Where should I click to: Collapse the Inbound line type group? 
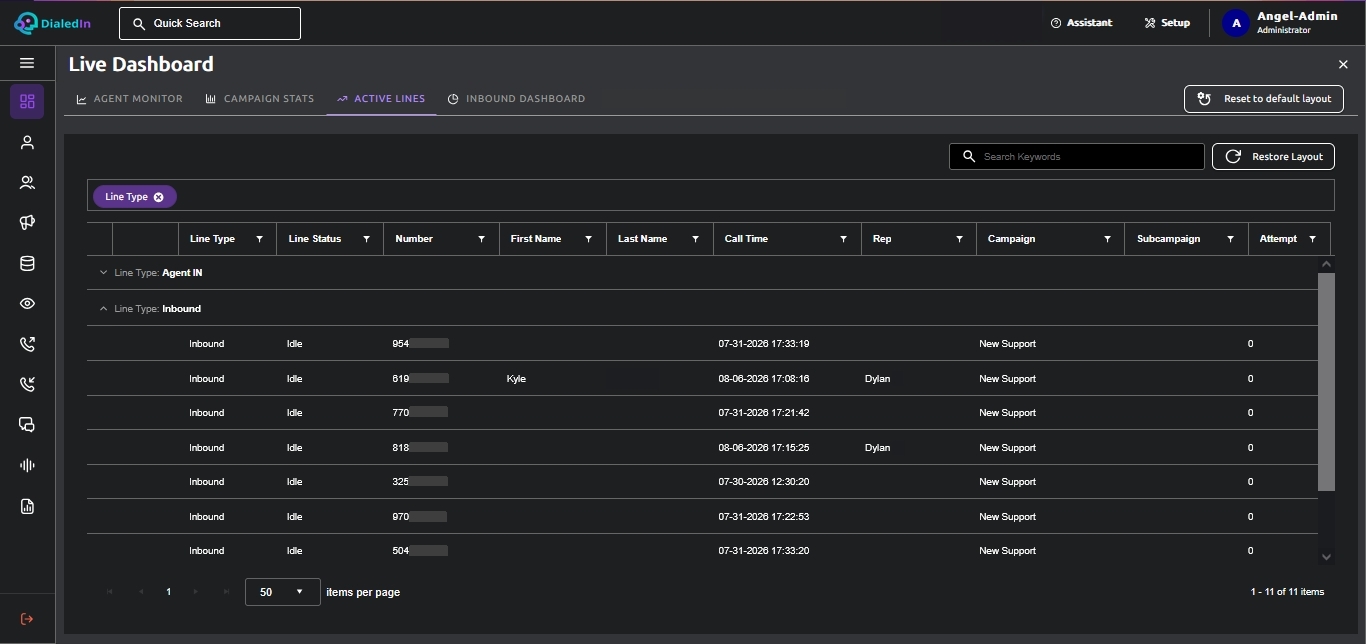click(103, 309)
